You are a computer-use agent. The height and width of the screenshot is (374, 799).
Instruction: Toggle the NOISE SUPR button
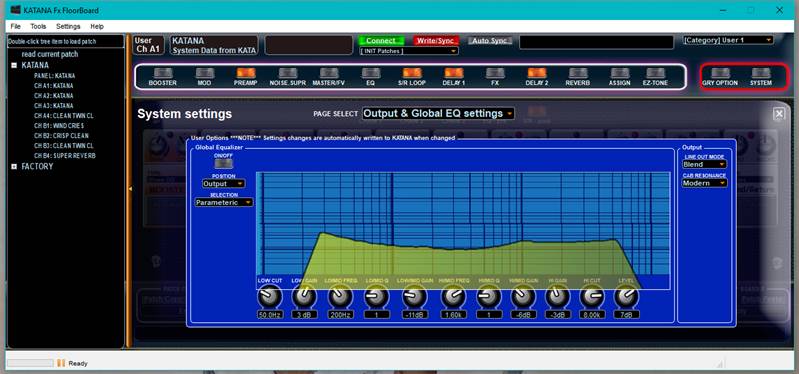tap(288, 73)
